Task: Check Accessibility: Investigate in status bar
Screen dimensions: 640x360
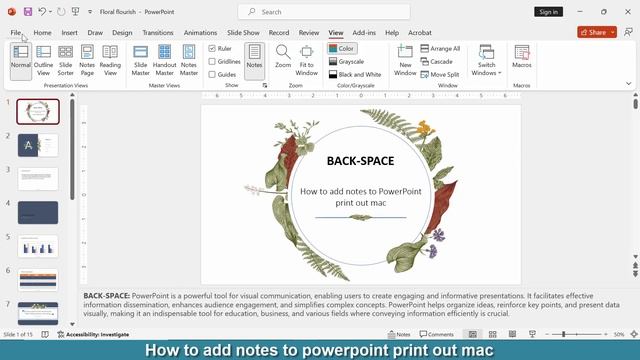Action: 93,334
